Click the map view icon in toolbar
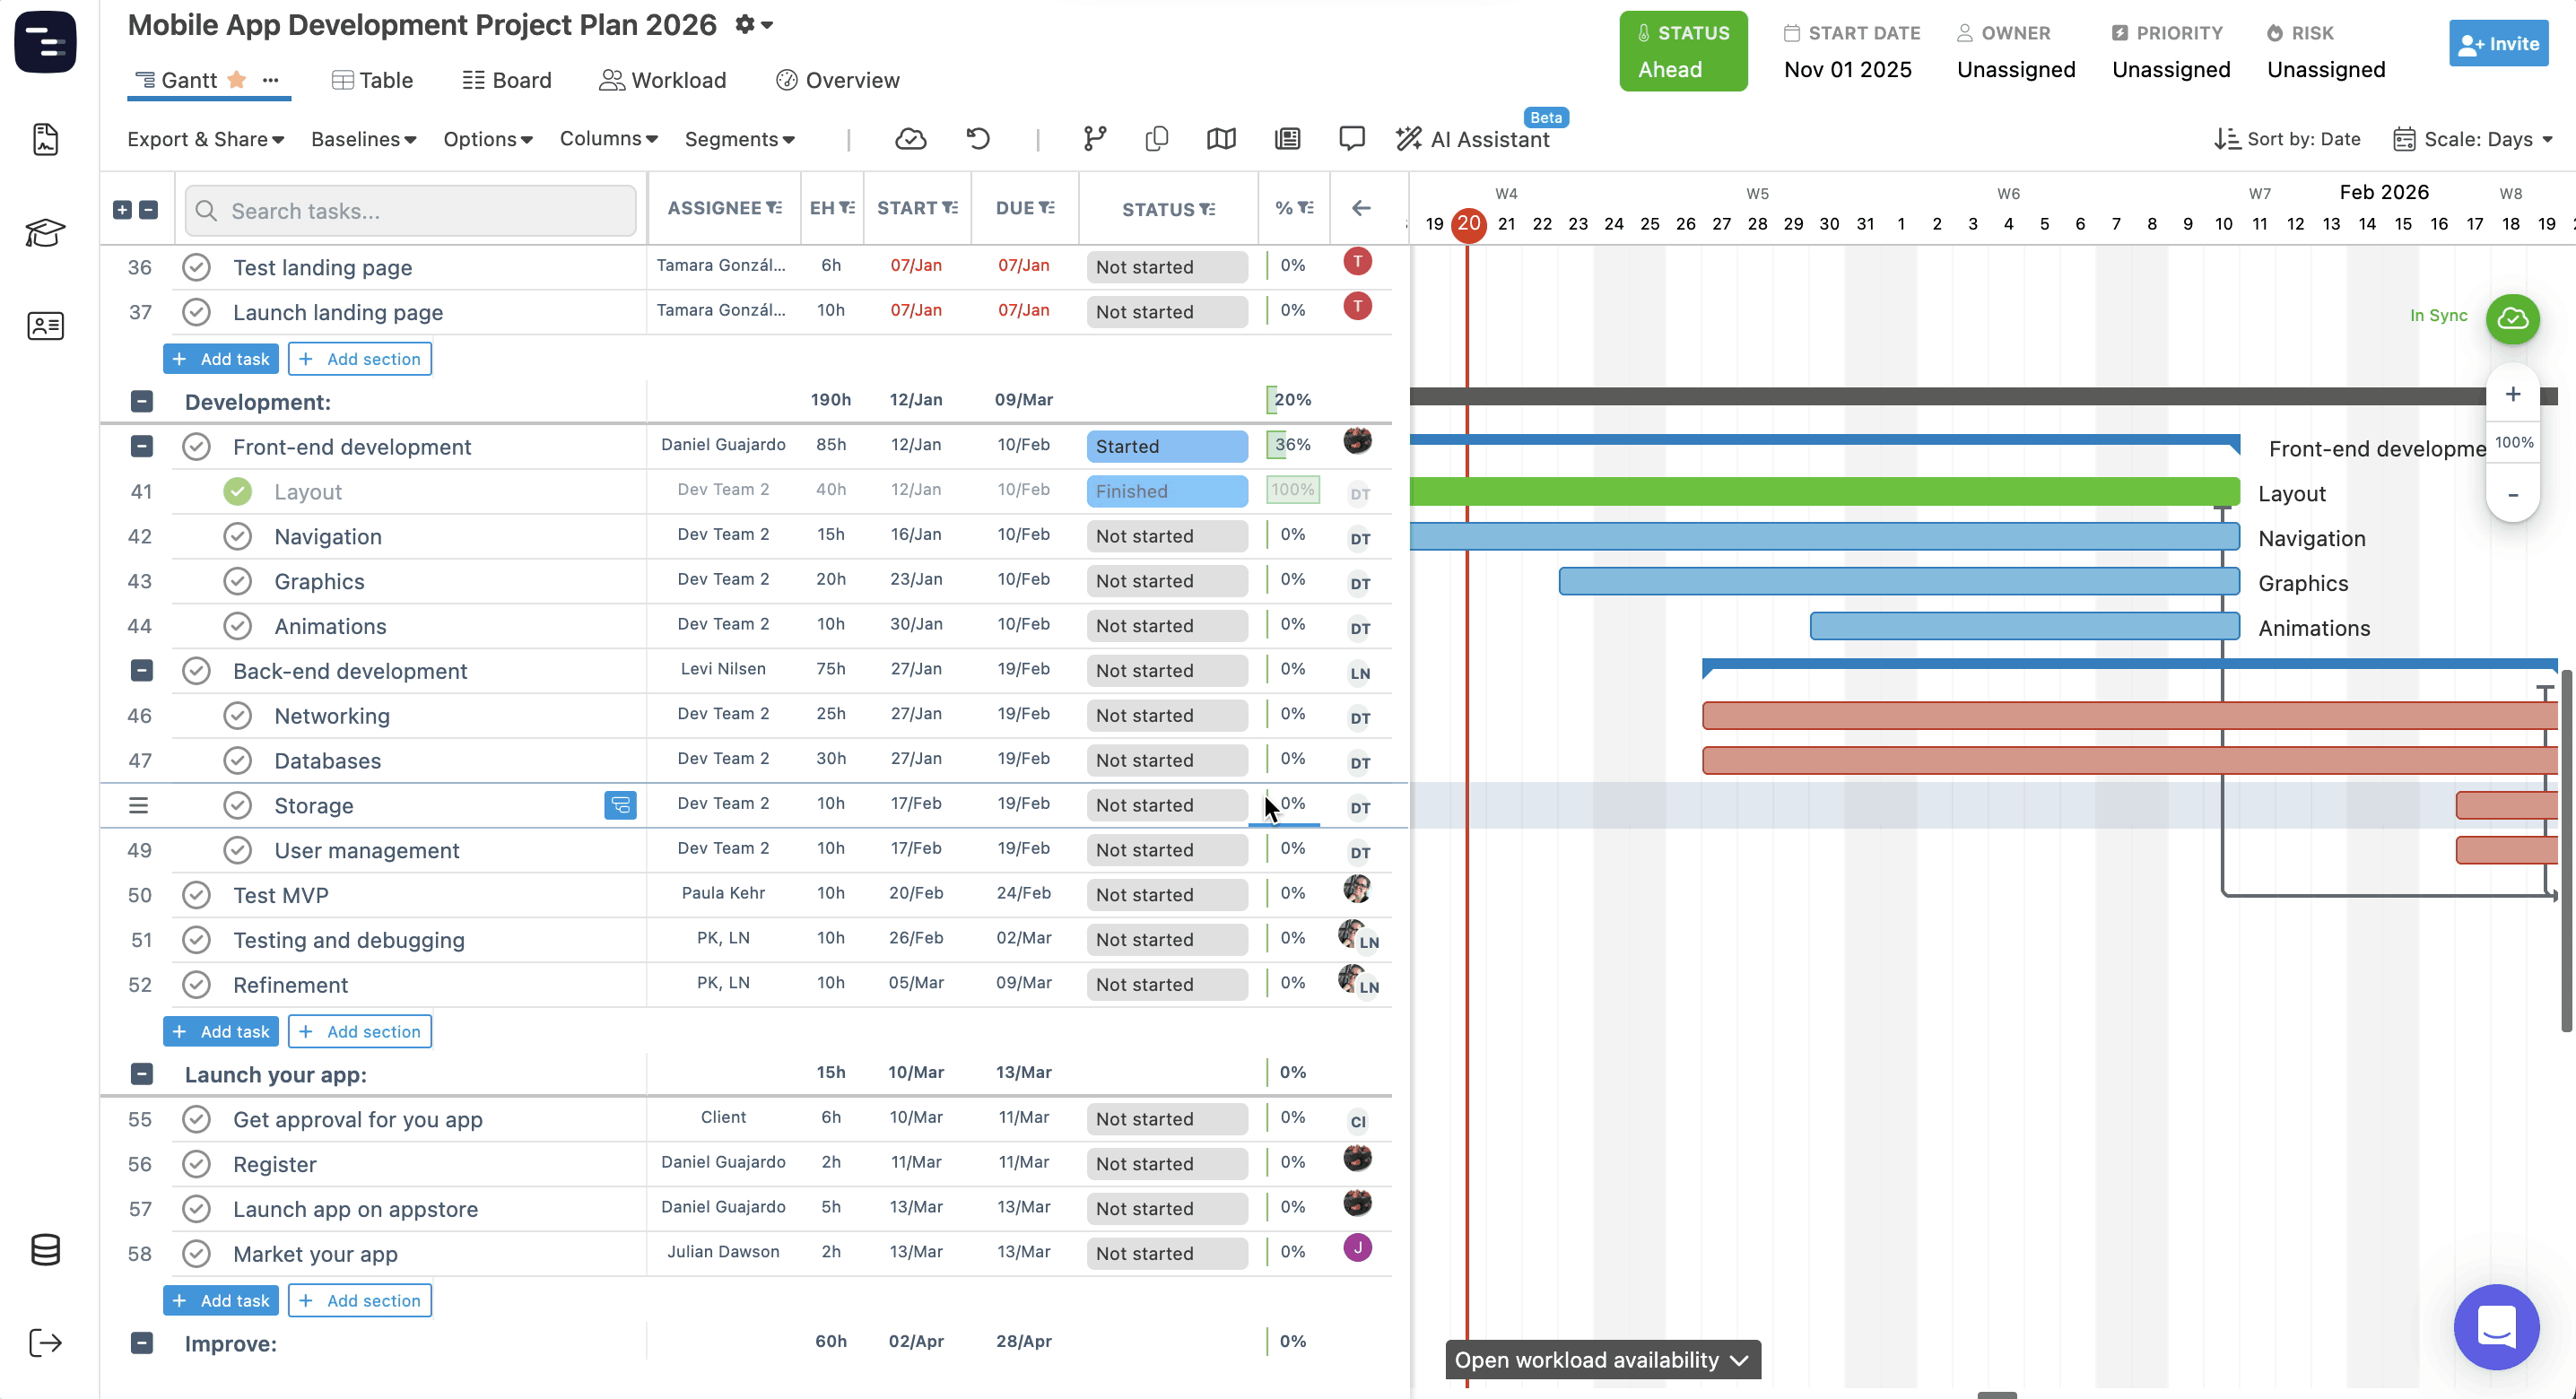The height and width of the screenshot is (1399, 2576). pos(1221,139)
